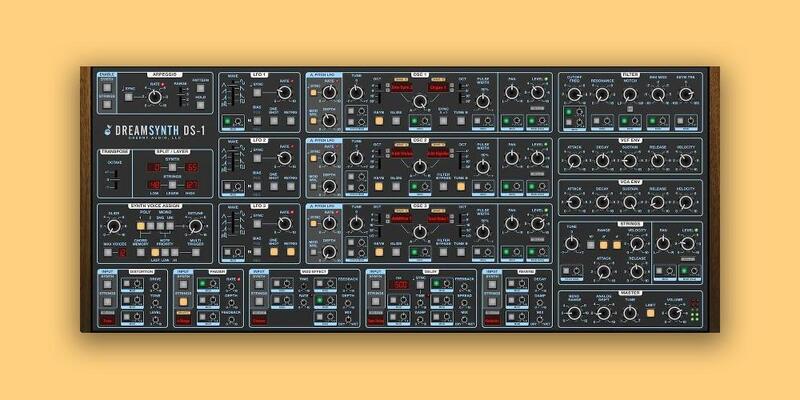800x400 pixels.
Task: Click the OSC 1 Pitch LFO Depth knob
Action: 330,120
